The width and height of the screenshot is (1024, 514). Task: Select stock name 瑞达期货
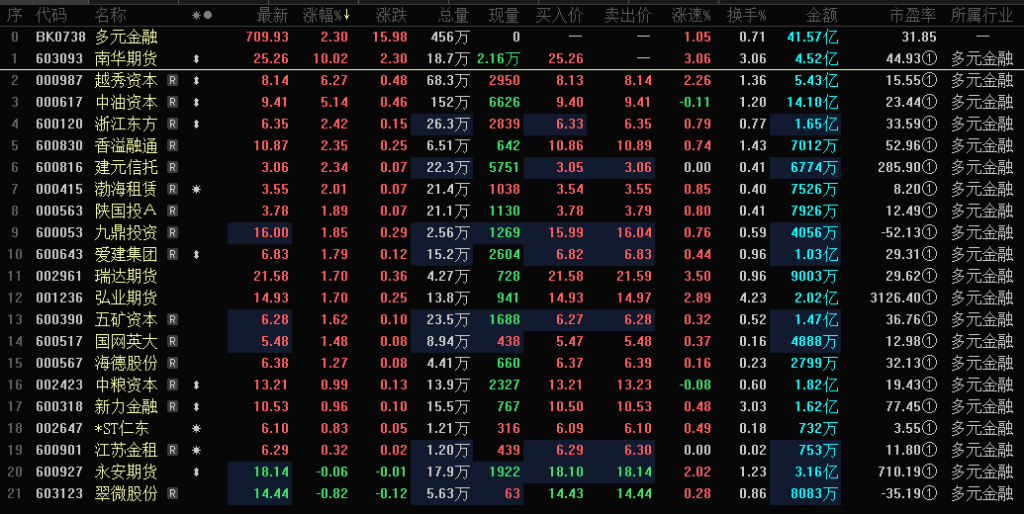tap(126, 276)
